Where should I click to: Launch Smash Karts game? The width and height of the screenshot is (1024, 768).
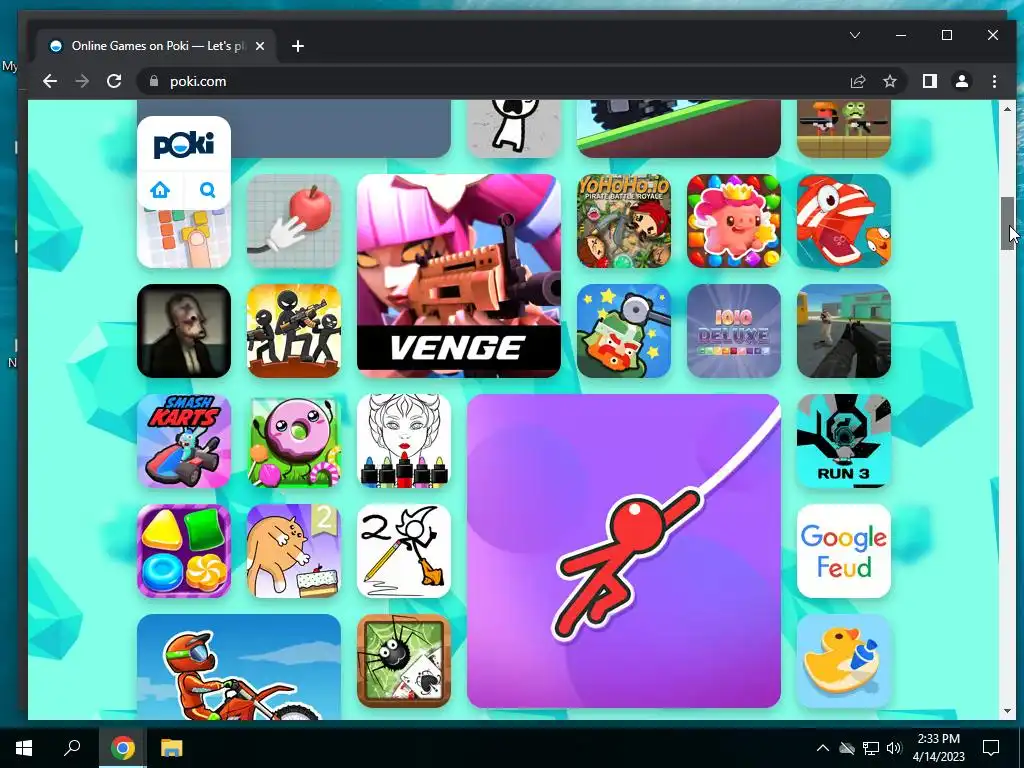184,441
